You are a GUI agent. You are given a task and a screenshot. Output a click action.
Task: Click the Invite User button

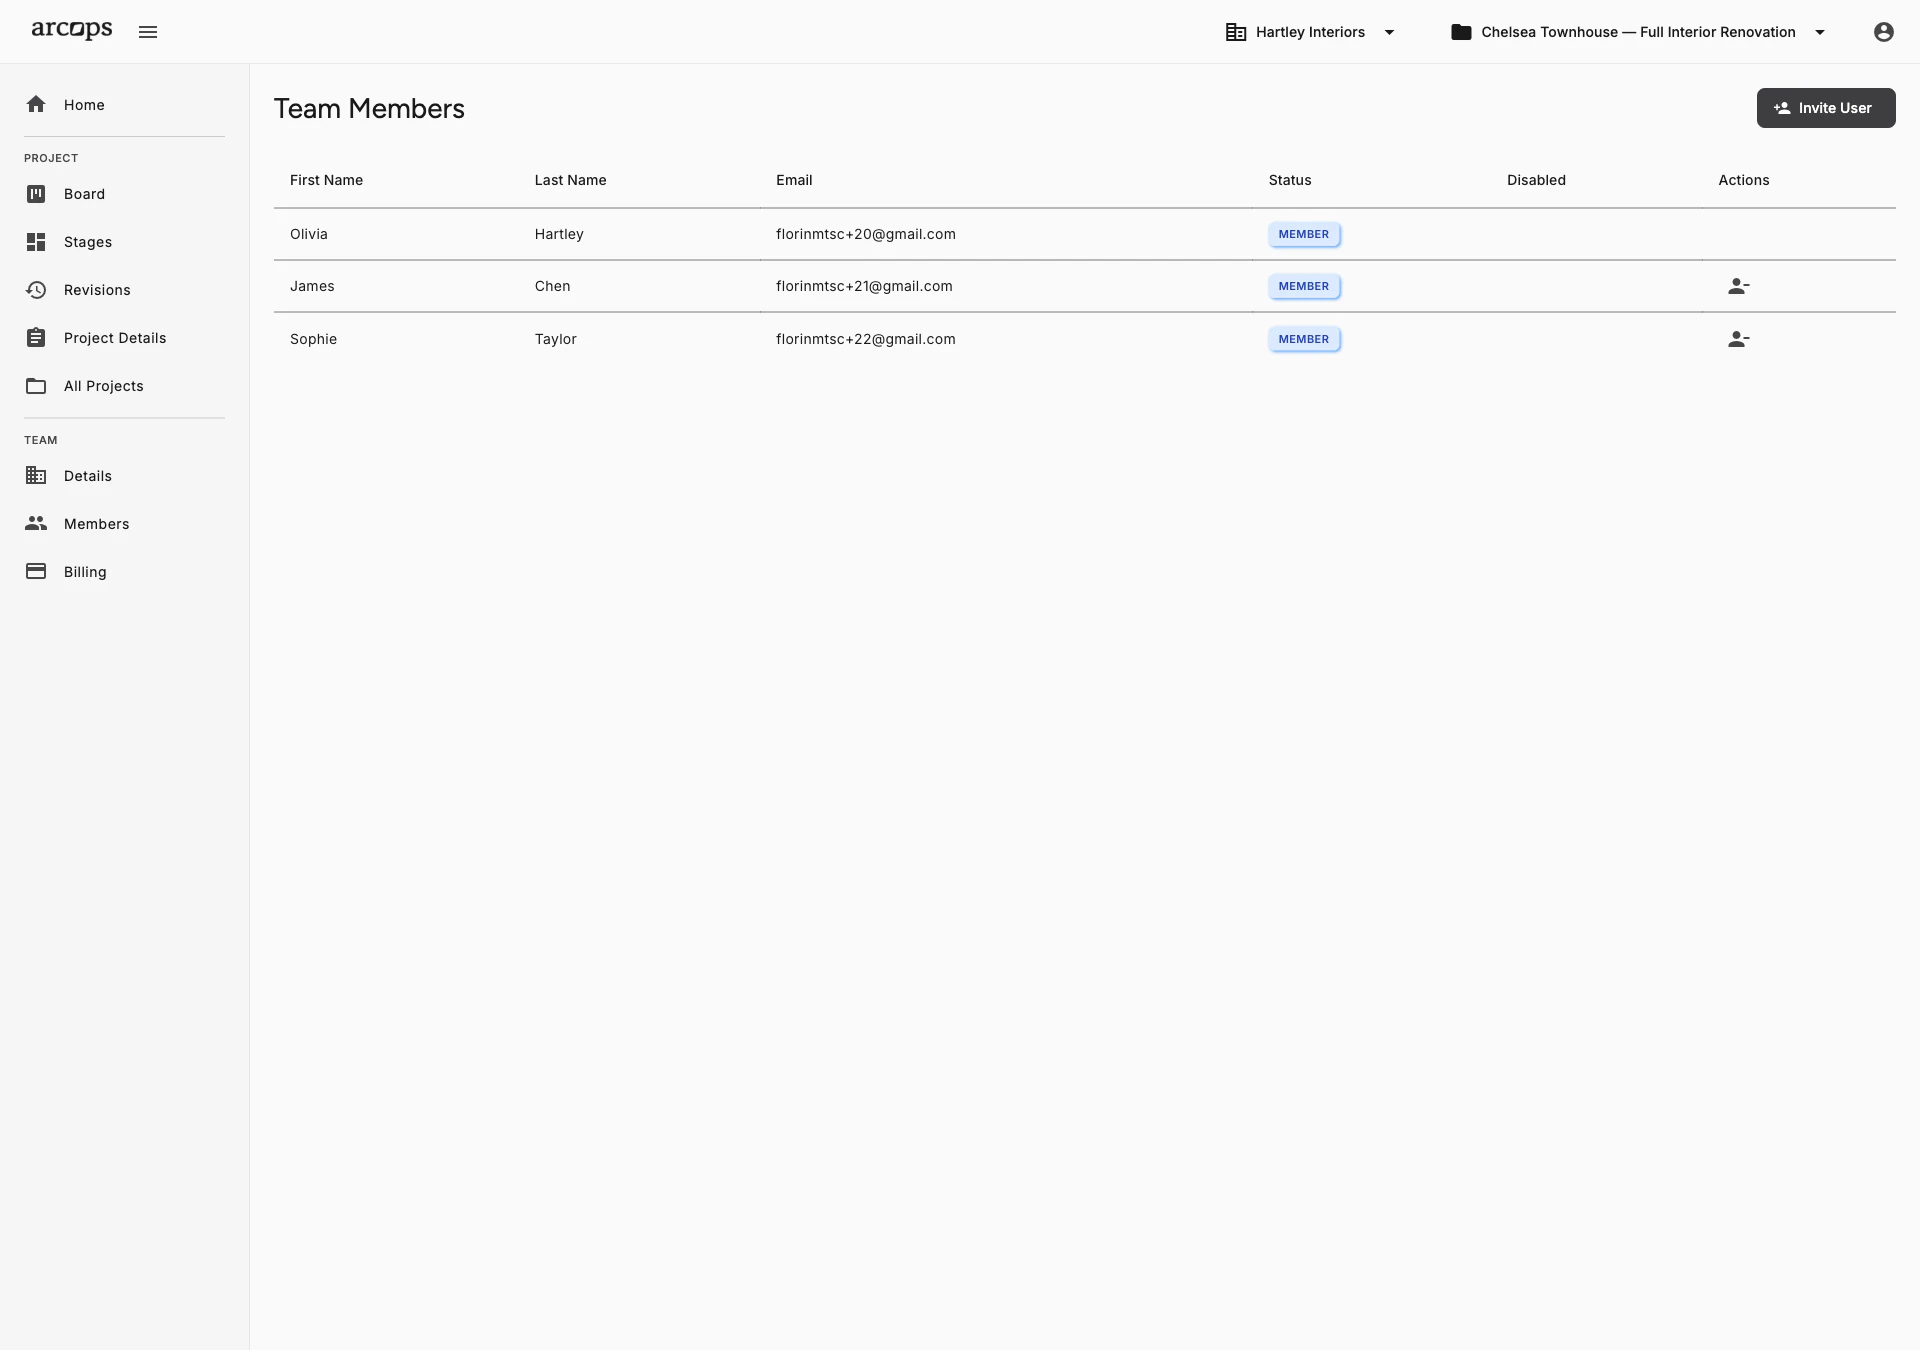point(1826,108)
